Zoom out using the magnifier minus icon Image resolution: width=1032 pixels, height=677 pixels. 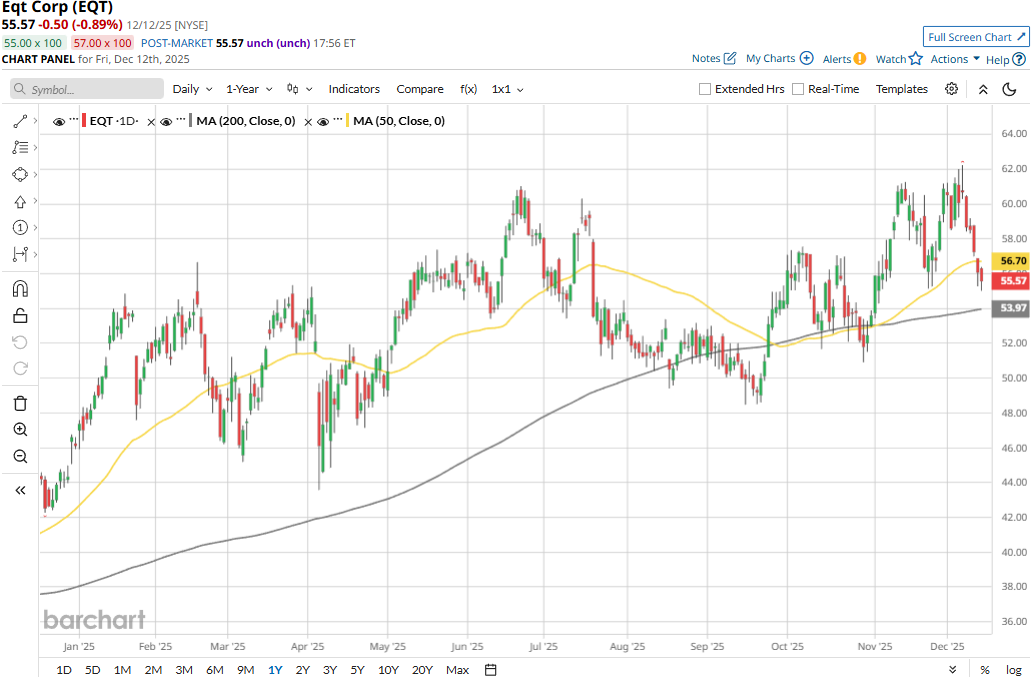[20, 457]
